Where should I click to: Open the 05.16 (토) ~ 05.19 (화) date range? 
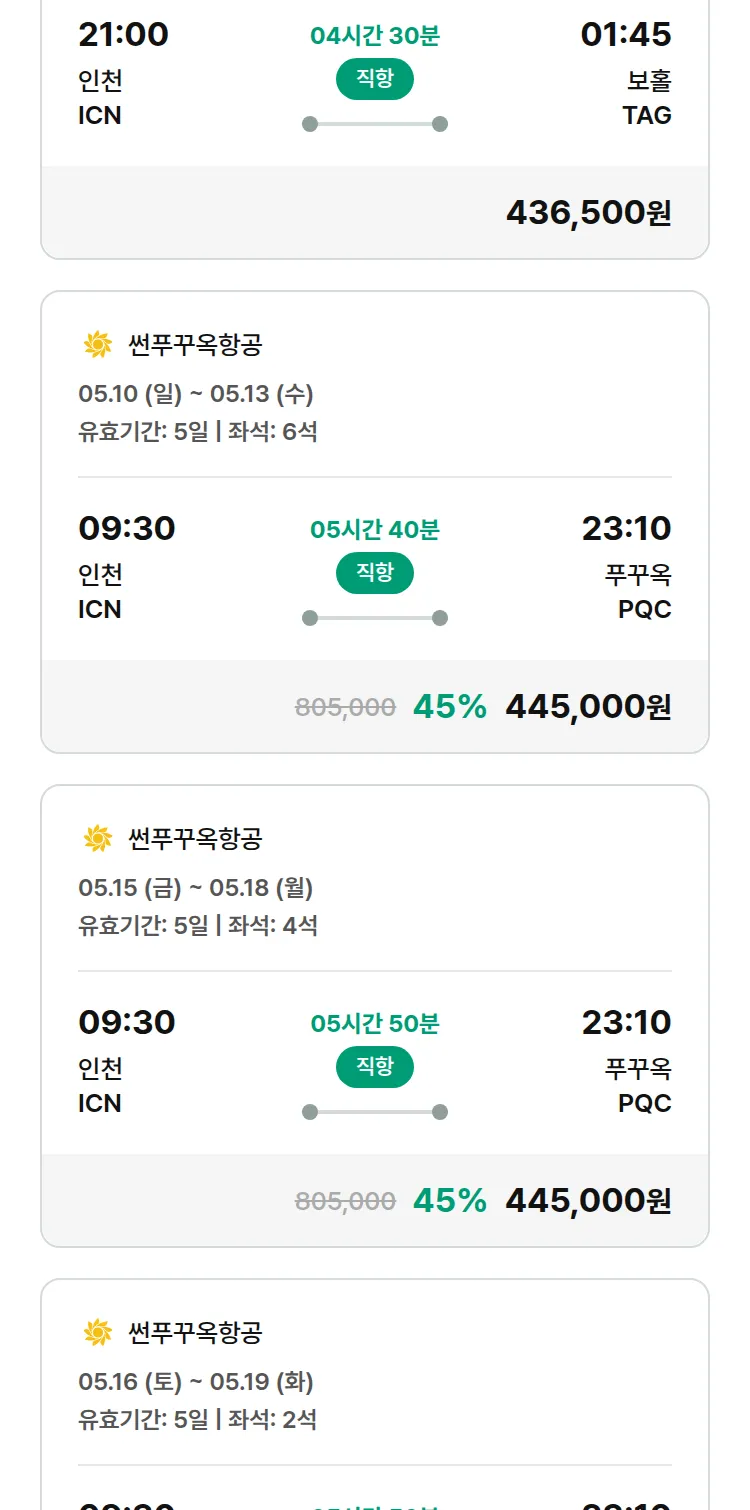(x=196, y=1382)
